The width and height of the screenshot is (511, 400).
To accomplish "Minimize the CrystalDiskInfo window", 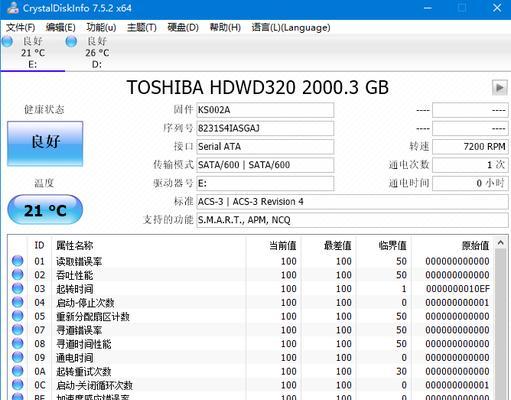I will click(428, 8).
